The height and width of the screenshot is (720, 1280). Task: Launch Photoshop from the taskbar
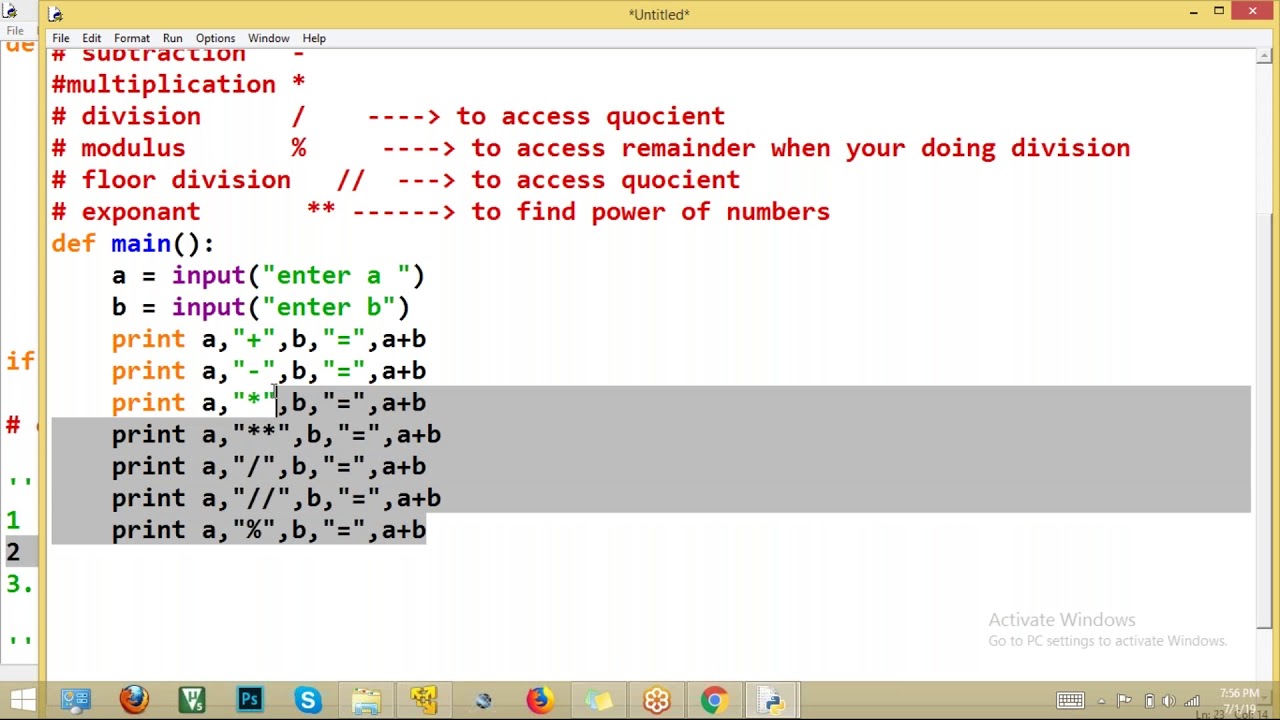(x=250, y=700)
